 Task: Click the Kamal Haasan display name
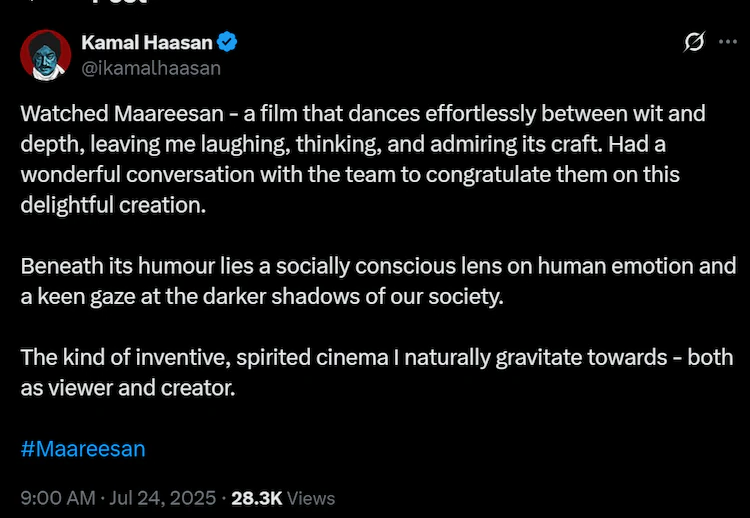tap(147, 43)
